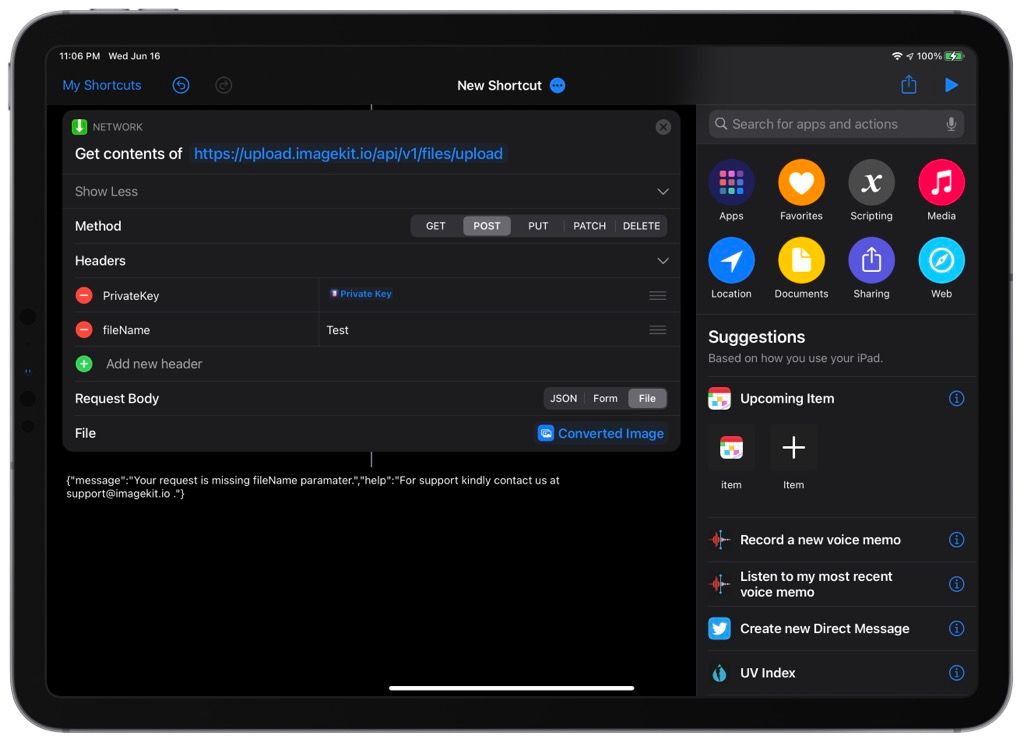Collapse options with Show Less
Viewport: 1024px width, 743px height.
[106, 191]
